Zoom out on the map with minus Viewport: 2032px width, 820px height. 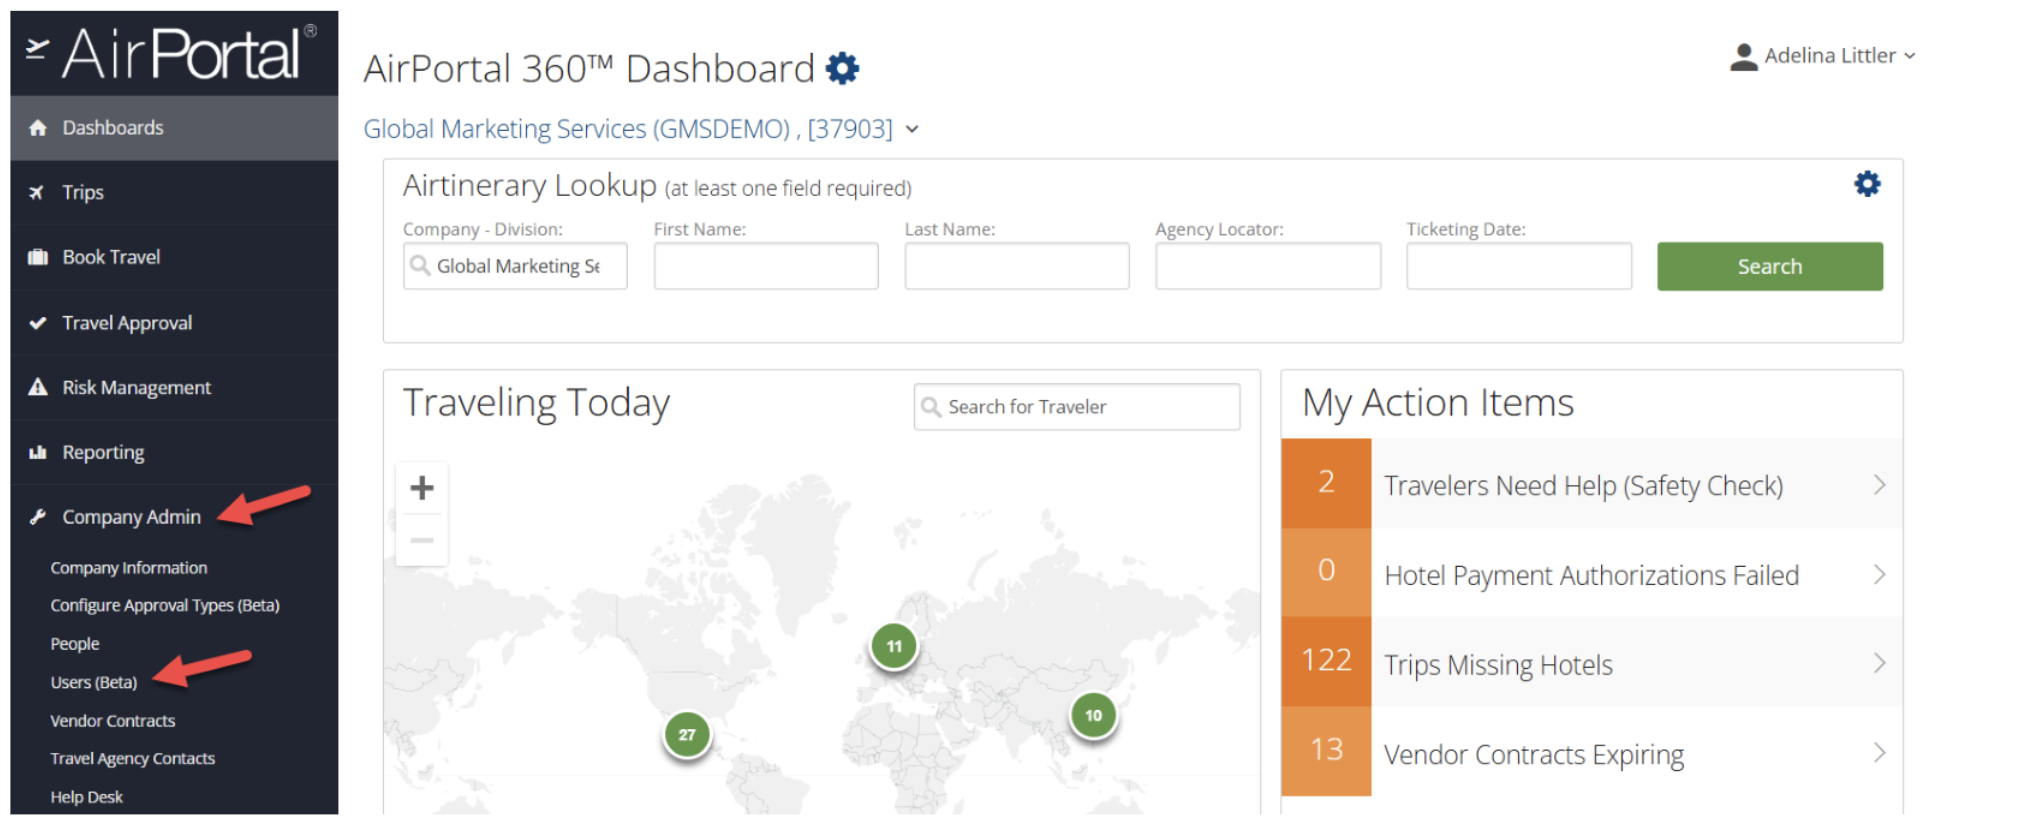(422, 540)
